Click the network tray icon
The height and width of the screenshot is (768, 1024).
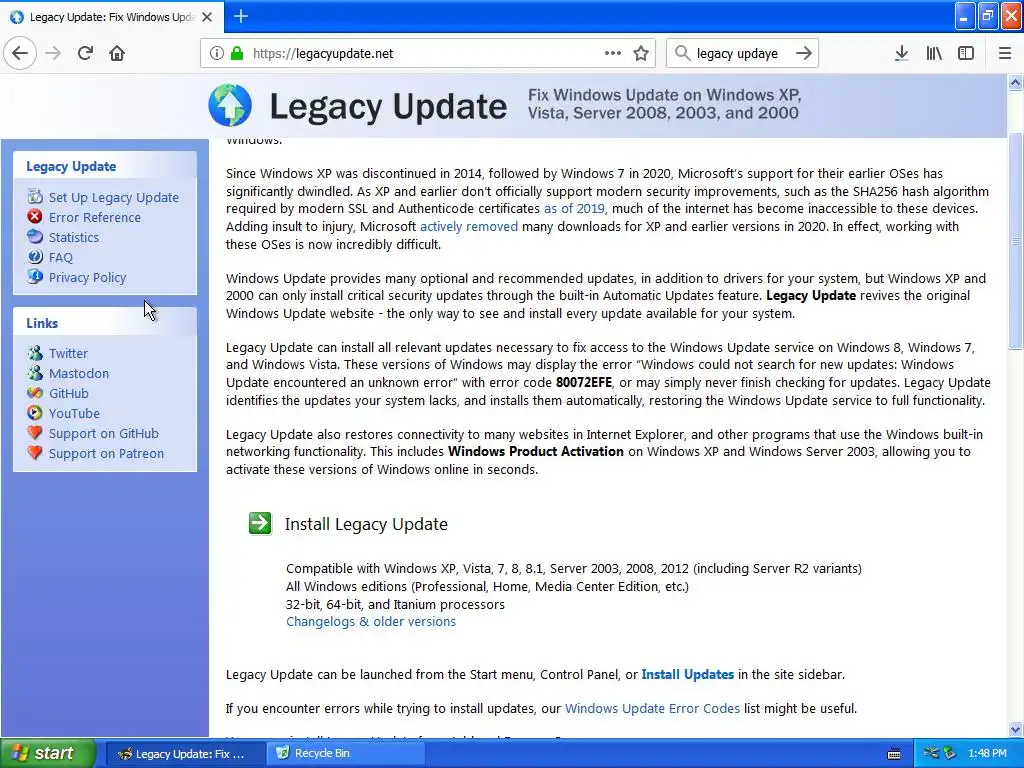click(x=931, y=753)
